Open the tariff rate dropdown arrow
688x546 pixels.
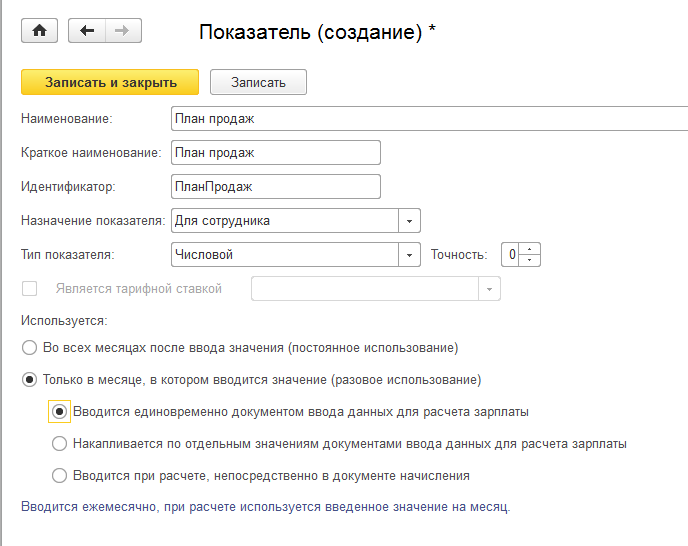tap(490, 289)
